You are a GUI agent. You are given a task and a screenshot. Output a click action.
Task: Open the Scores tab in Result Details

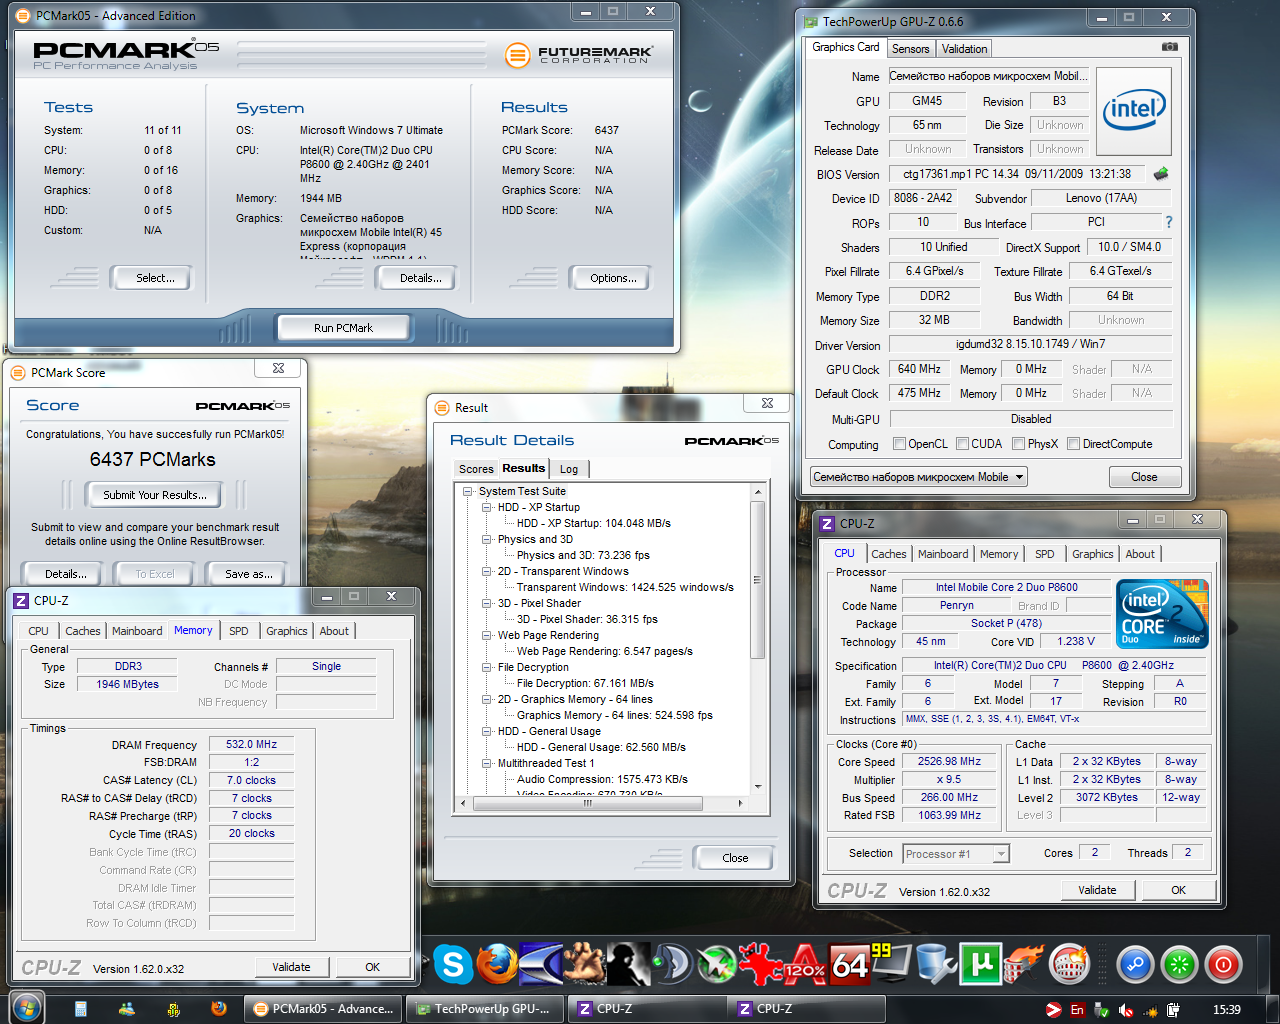tap(476, 469)
